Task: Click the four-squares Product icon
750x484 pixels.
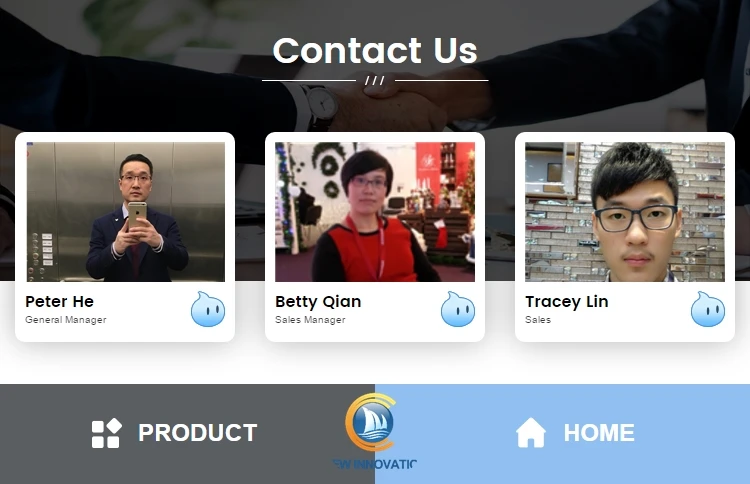Action: (106, 433)
